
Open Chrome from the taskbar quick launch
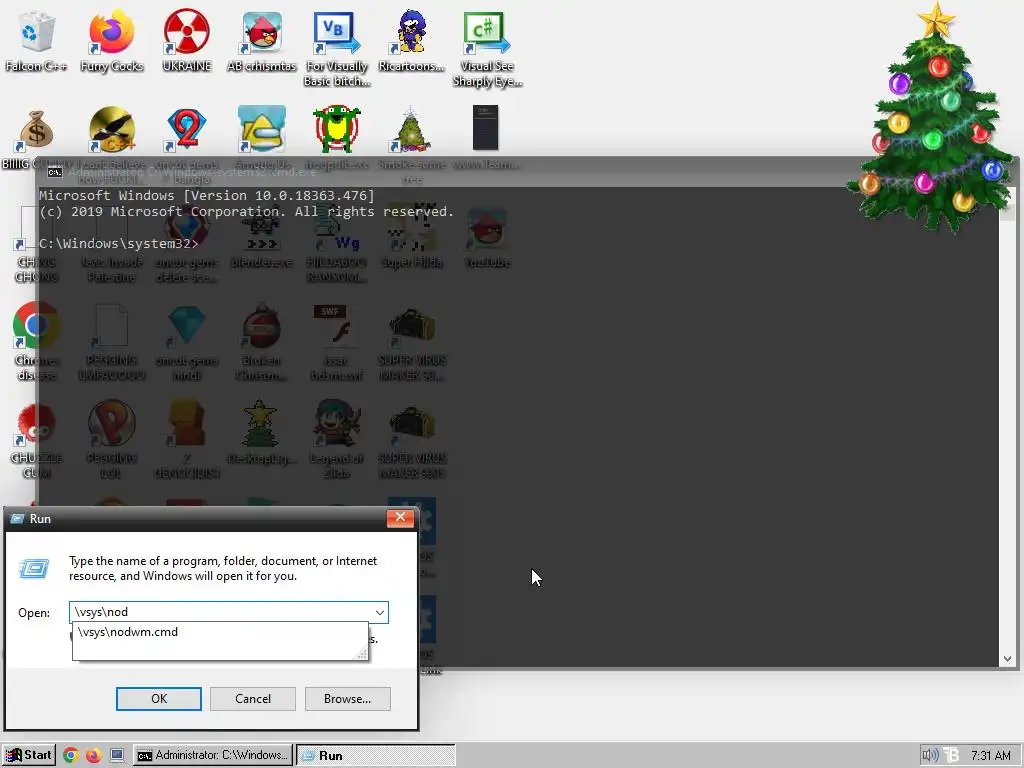point(71,756)
